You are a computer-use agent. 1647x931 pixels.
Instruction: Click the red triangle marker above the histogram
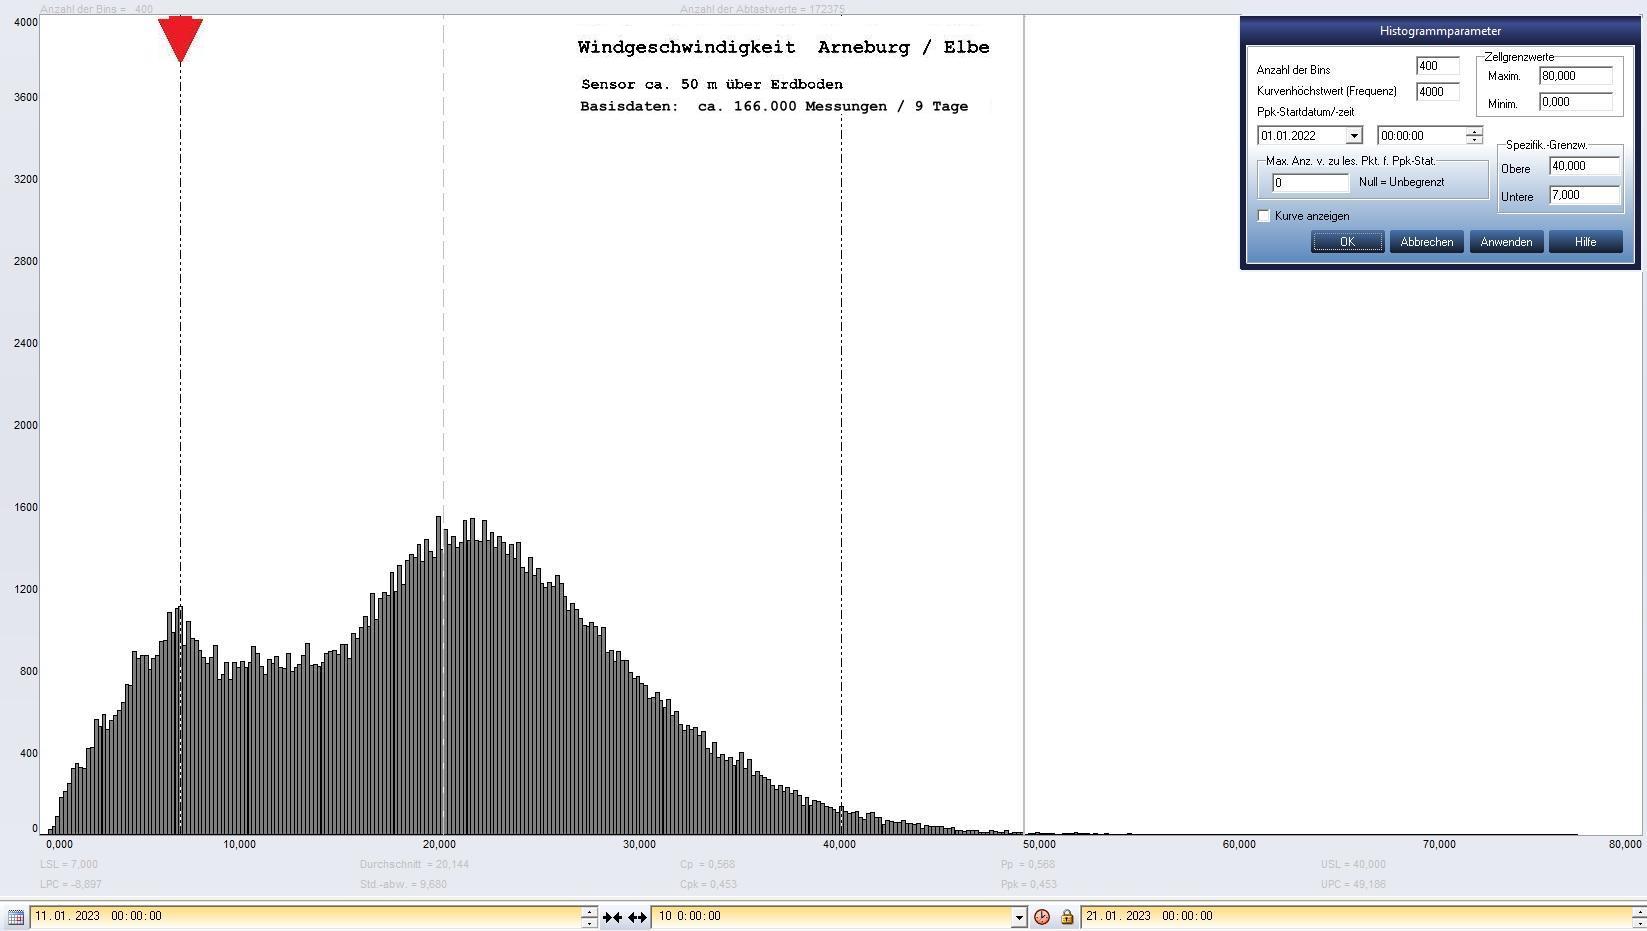point(181,40)
